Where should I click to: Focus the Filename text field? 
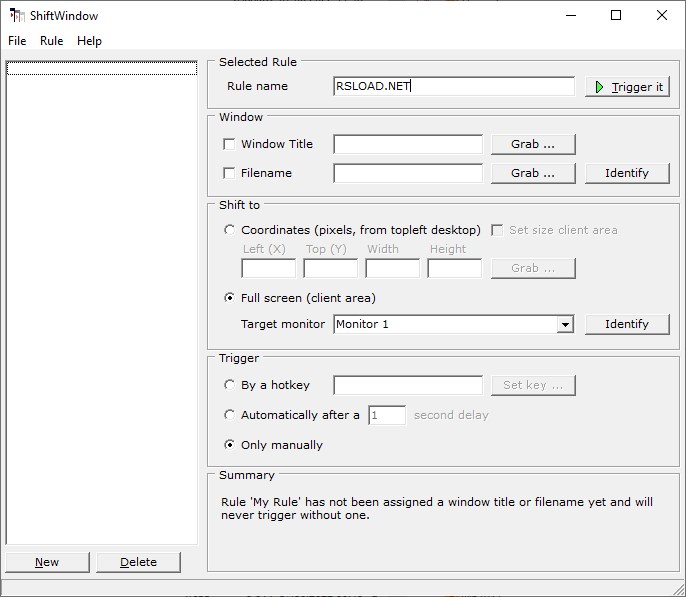408,173
